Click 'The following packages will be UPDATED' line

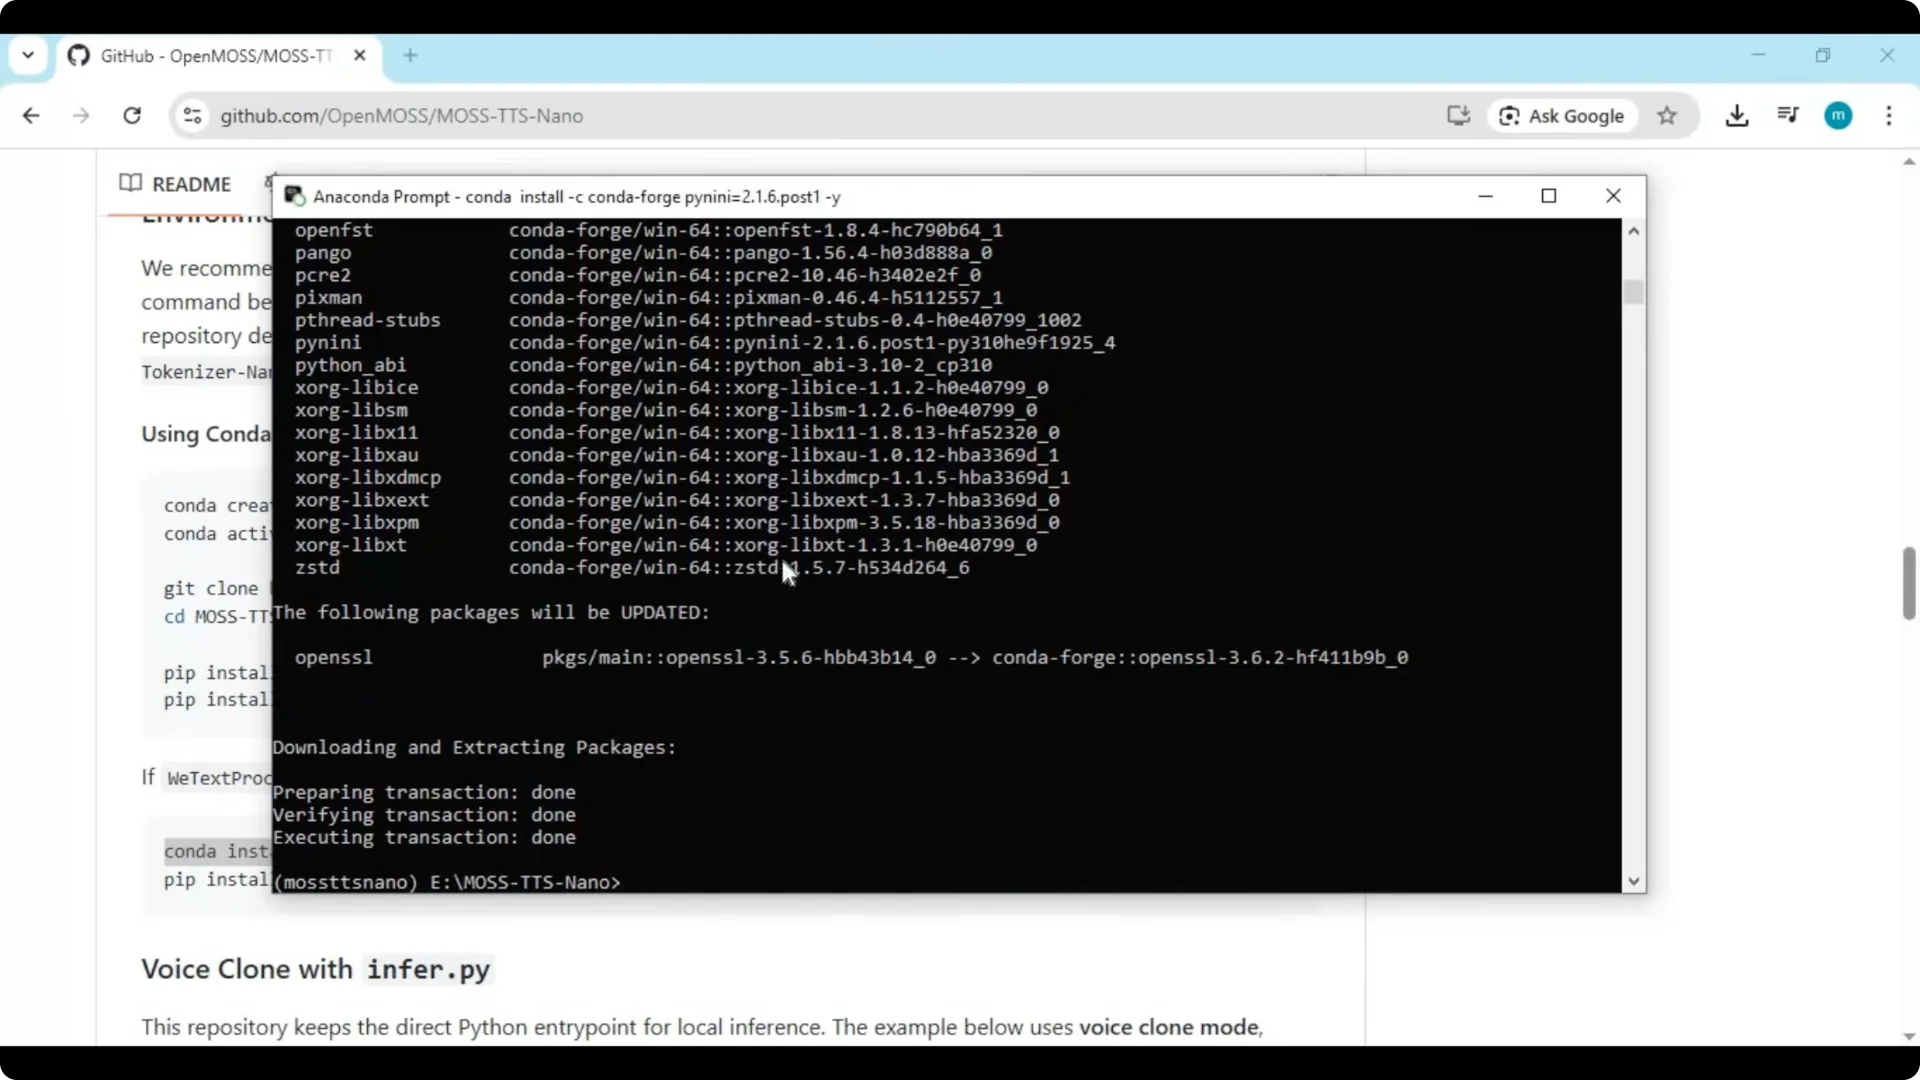491,613
